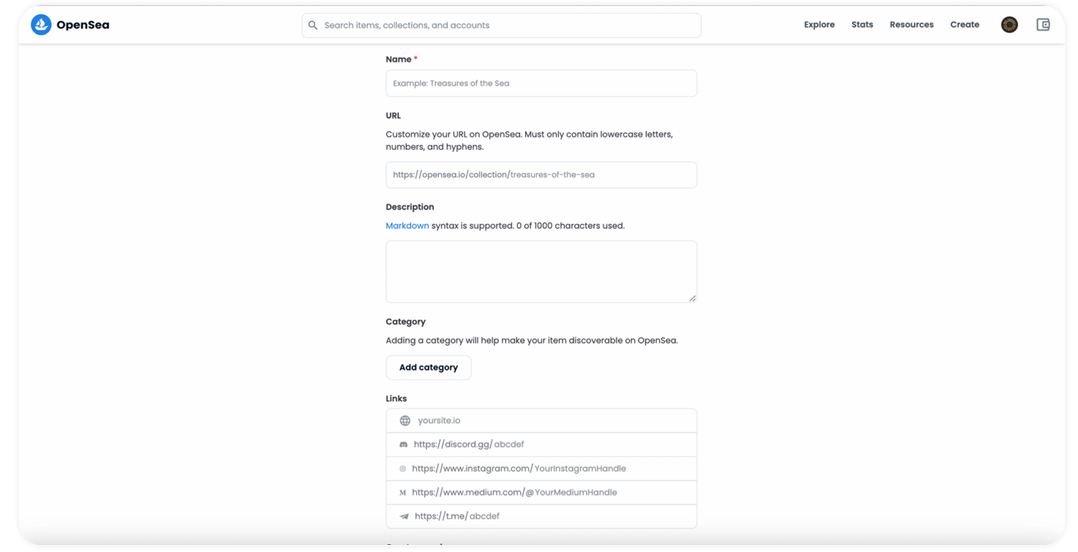Open the Explore menu
The image size is (1078, 552).
[819, 25]
